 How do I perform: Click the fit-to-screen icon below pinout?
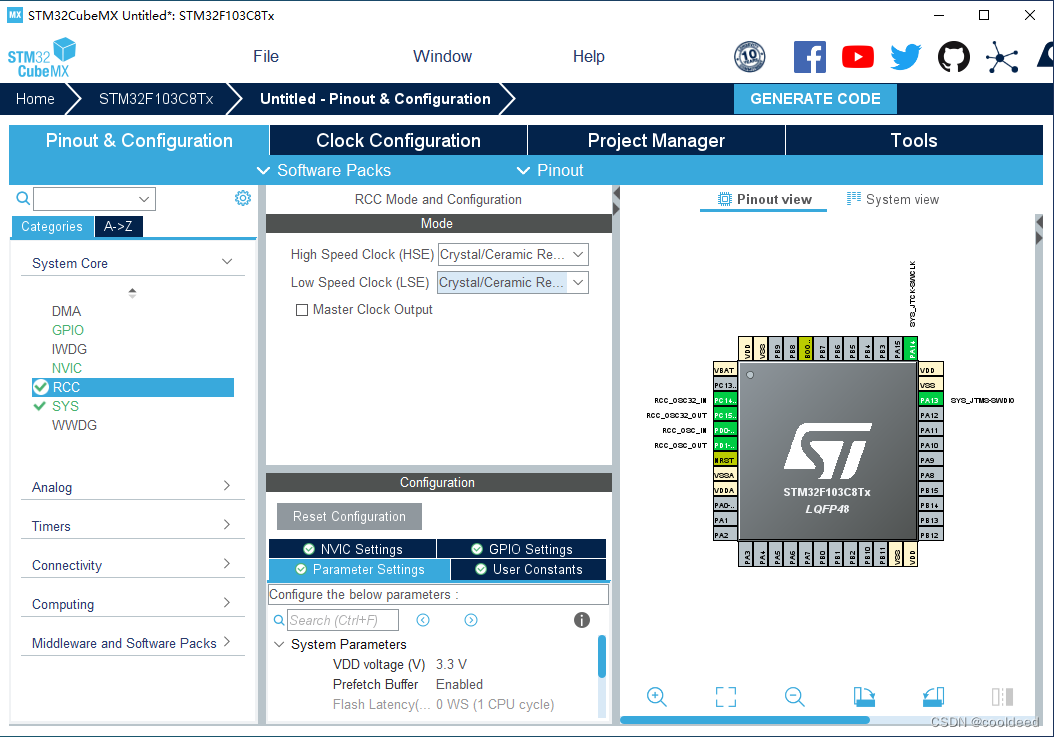[726, 697]
